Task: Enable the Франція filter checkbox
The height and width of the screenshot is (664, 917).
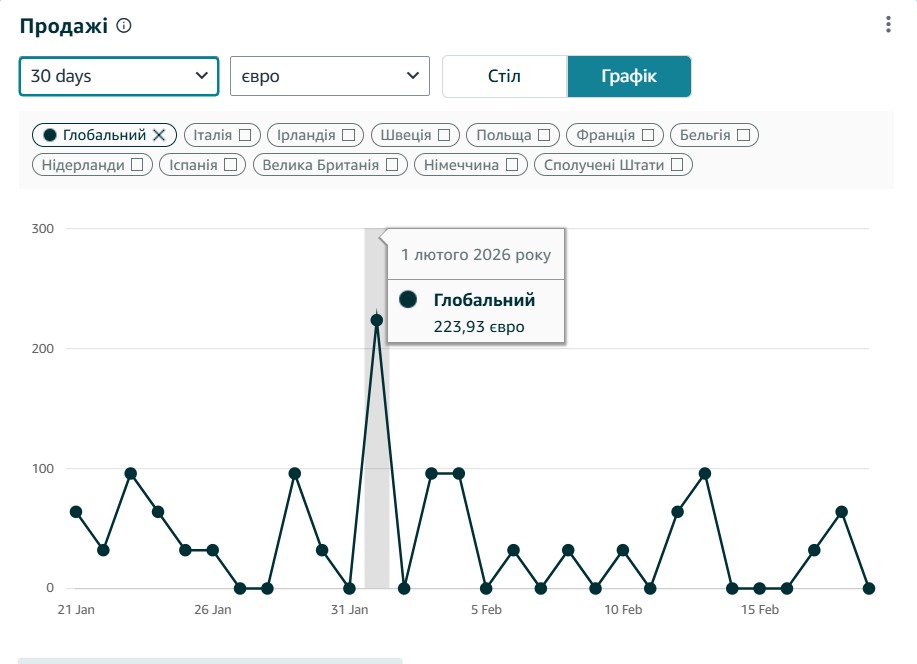Action: click(x=648, y=135)
